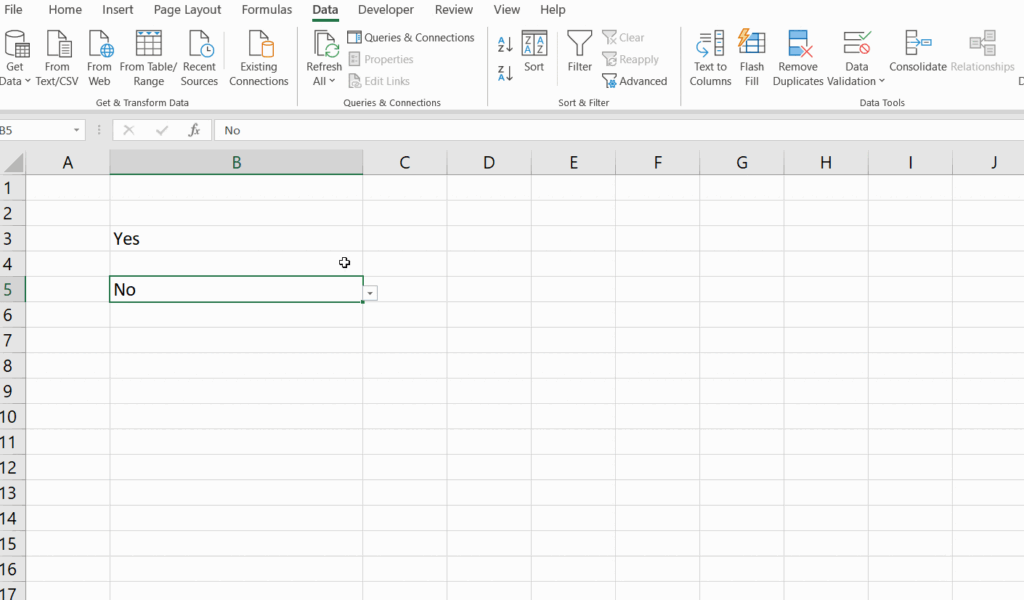Screen dimensions: 1024x600
Task: Click the Remove Duplicates icon
Action: [x=798, y=45]
